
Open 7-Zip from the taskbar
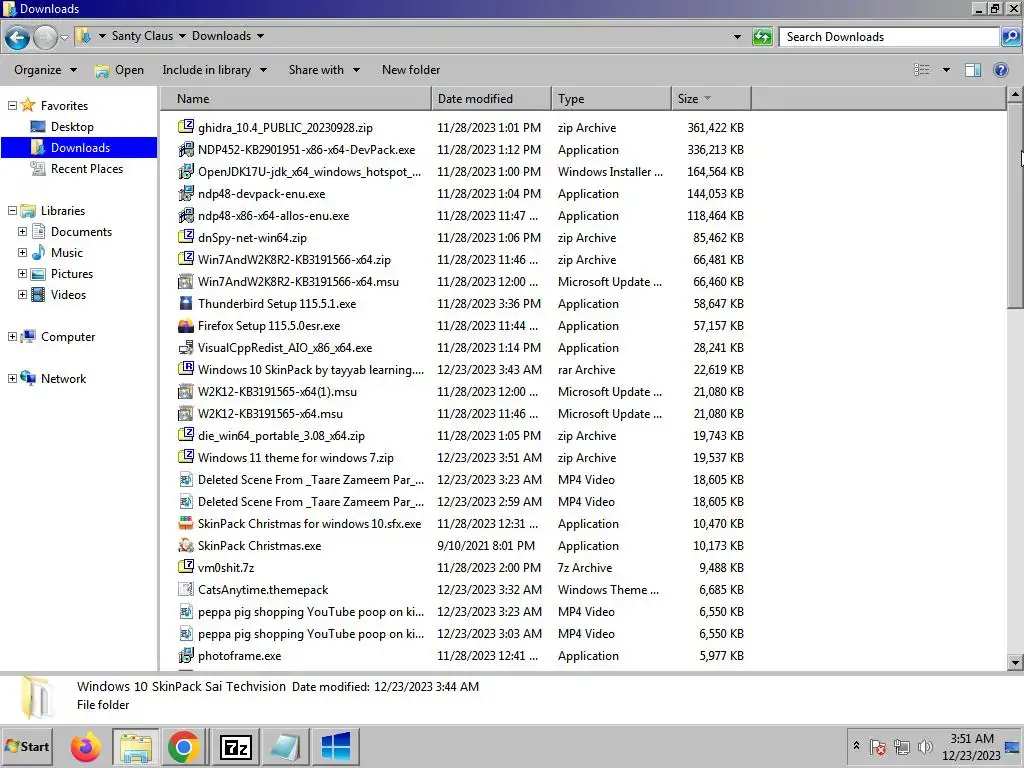[x=236, y=747]
